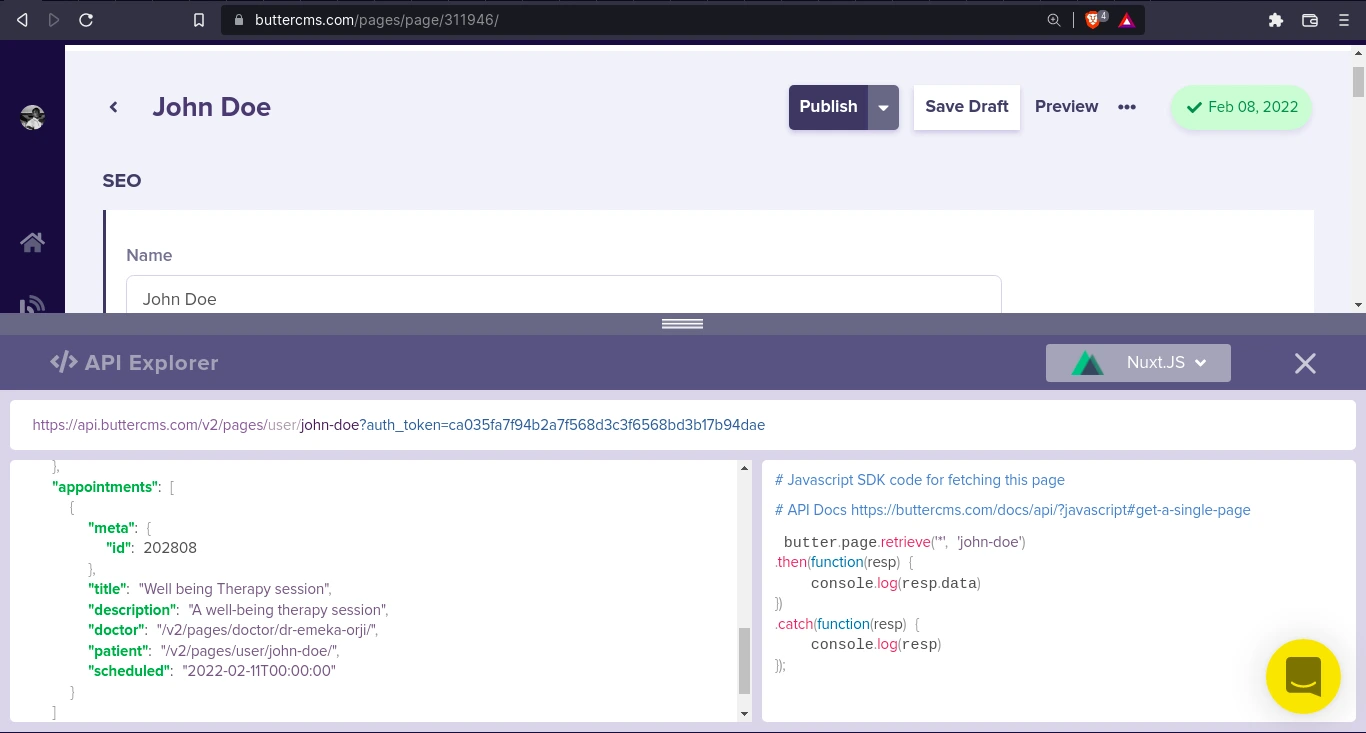
Task: Click the main page vertical scrollbar
Action: (x=1358, y=82)
